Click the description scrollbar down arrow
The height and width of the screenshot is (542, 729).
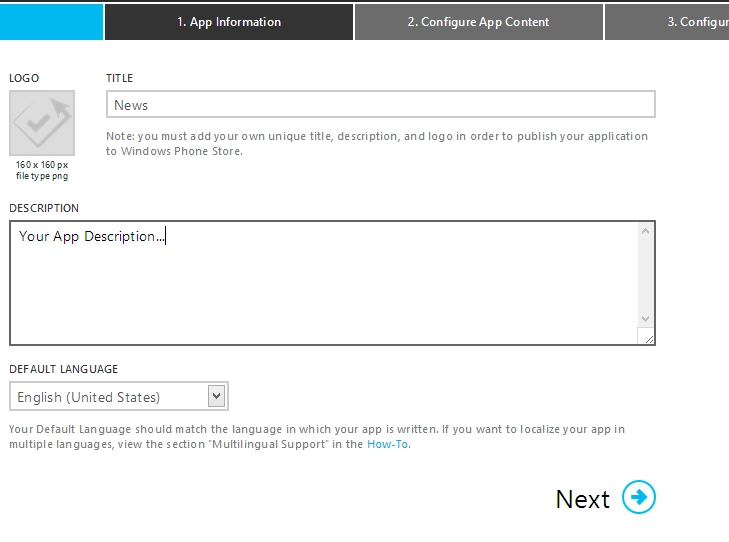coord(645,319)
